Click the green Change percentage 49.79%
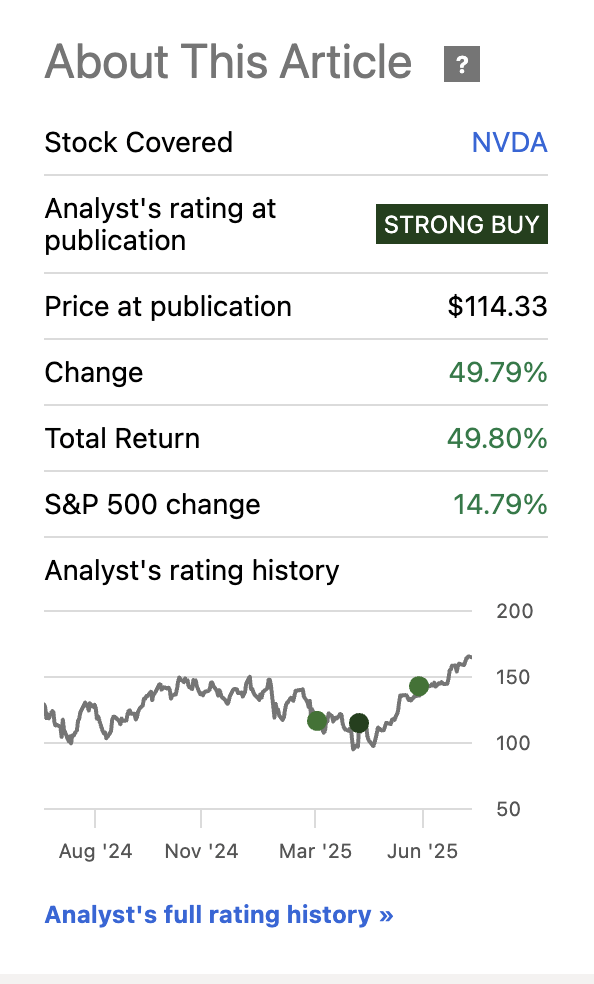594x984 pixels. pyautogui.click(x=501, y=372)
